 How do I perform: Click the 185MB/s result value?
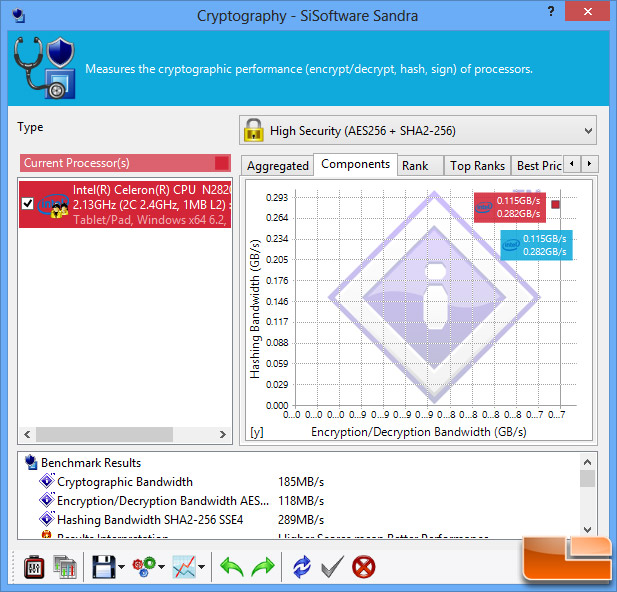301,482
